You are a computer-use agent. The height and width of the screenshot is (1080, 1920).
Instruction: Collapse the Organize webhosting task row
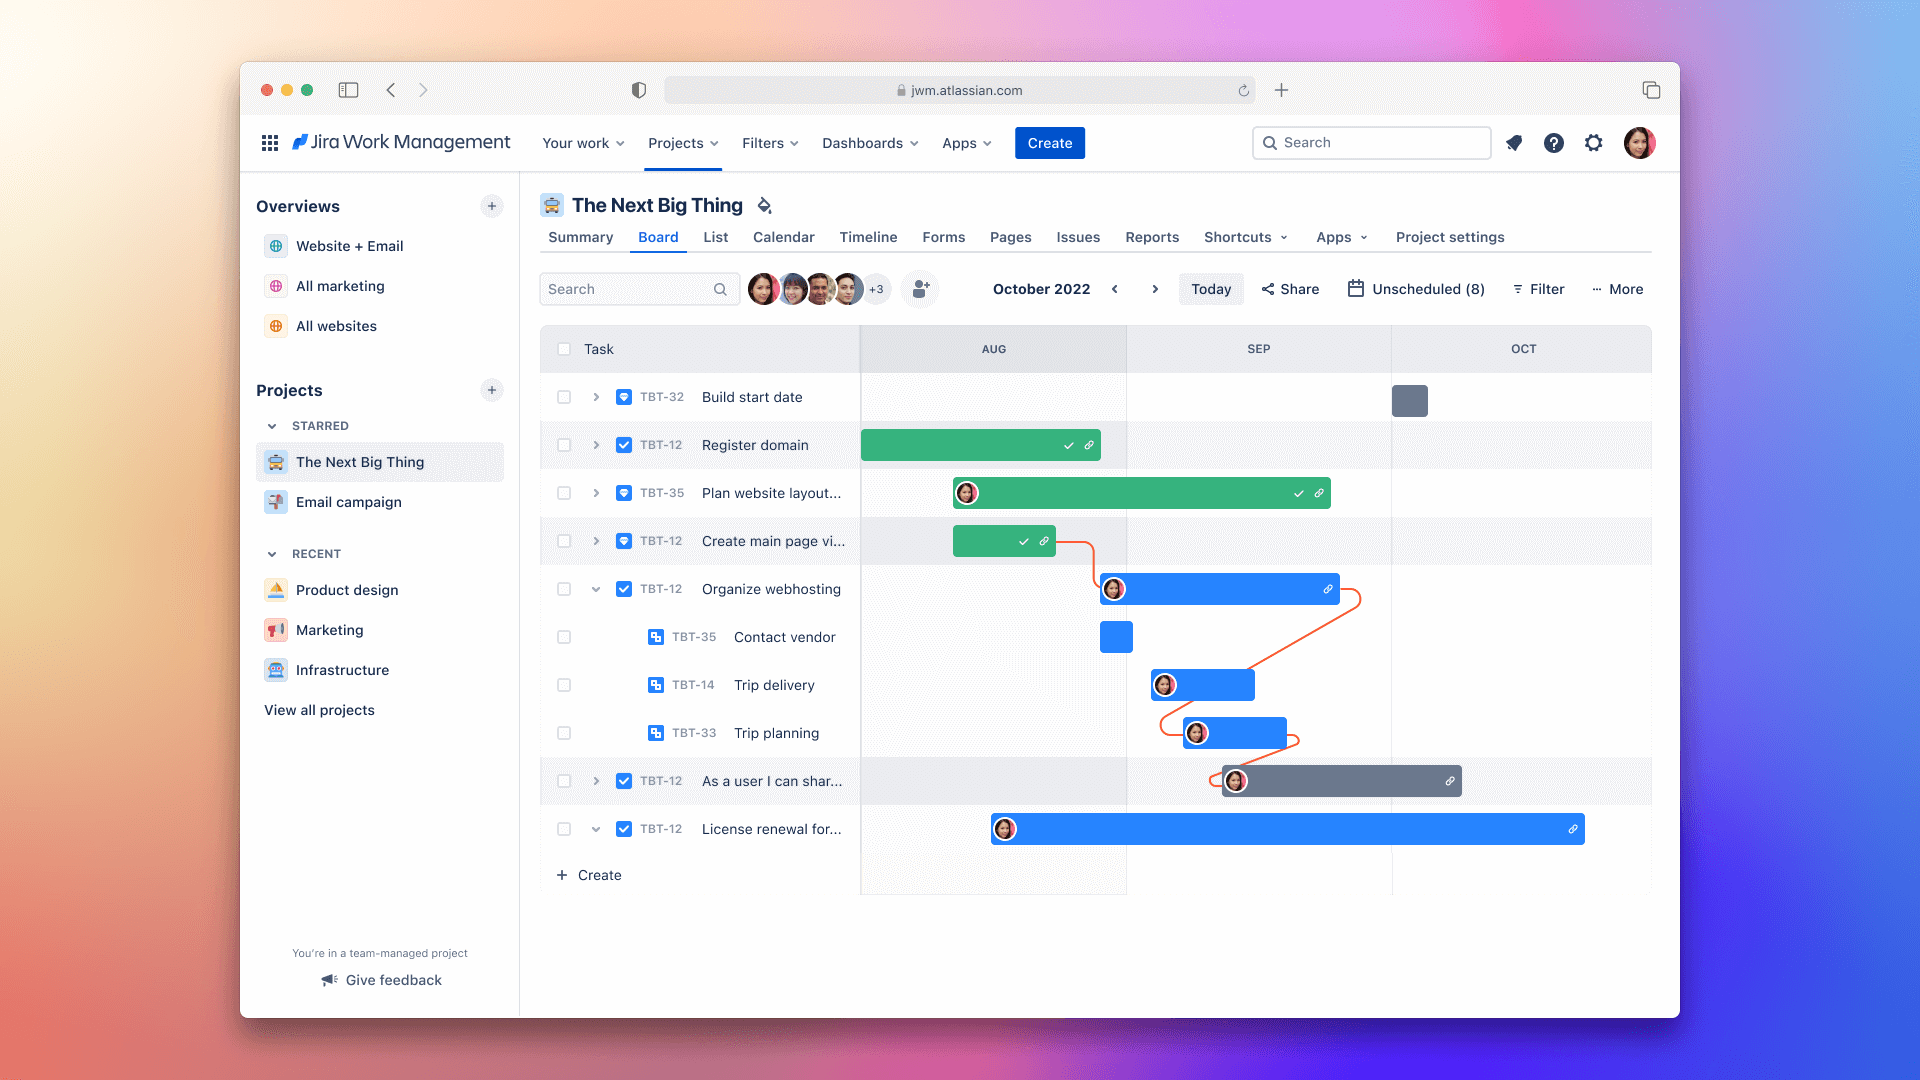point(596,589)
